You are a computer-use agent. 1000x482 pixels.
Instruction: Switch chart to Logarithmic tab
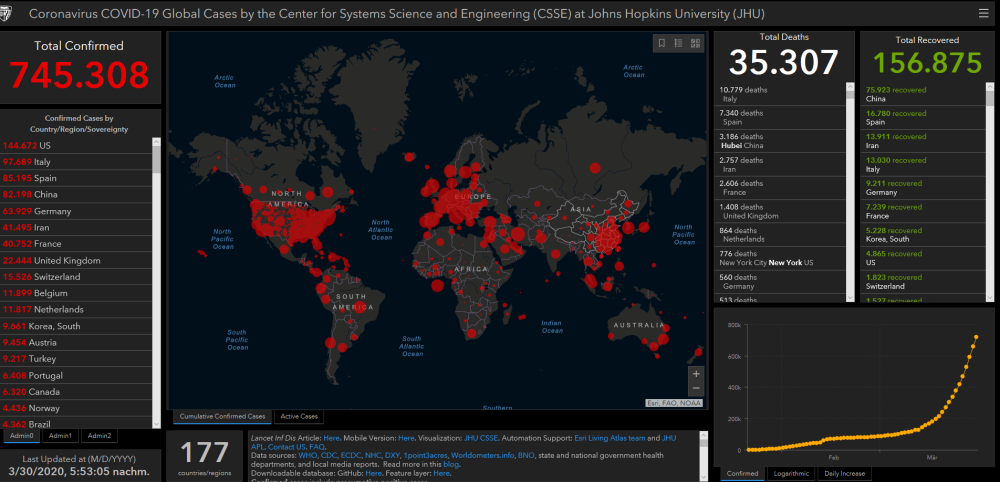tap(790, 473)
